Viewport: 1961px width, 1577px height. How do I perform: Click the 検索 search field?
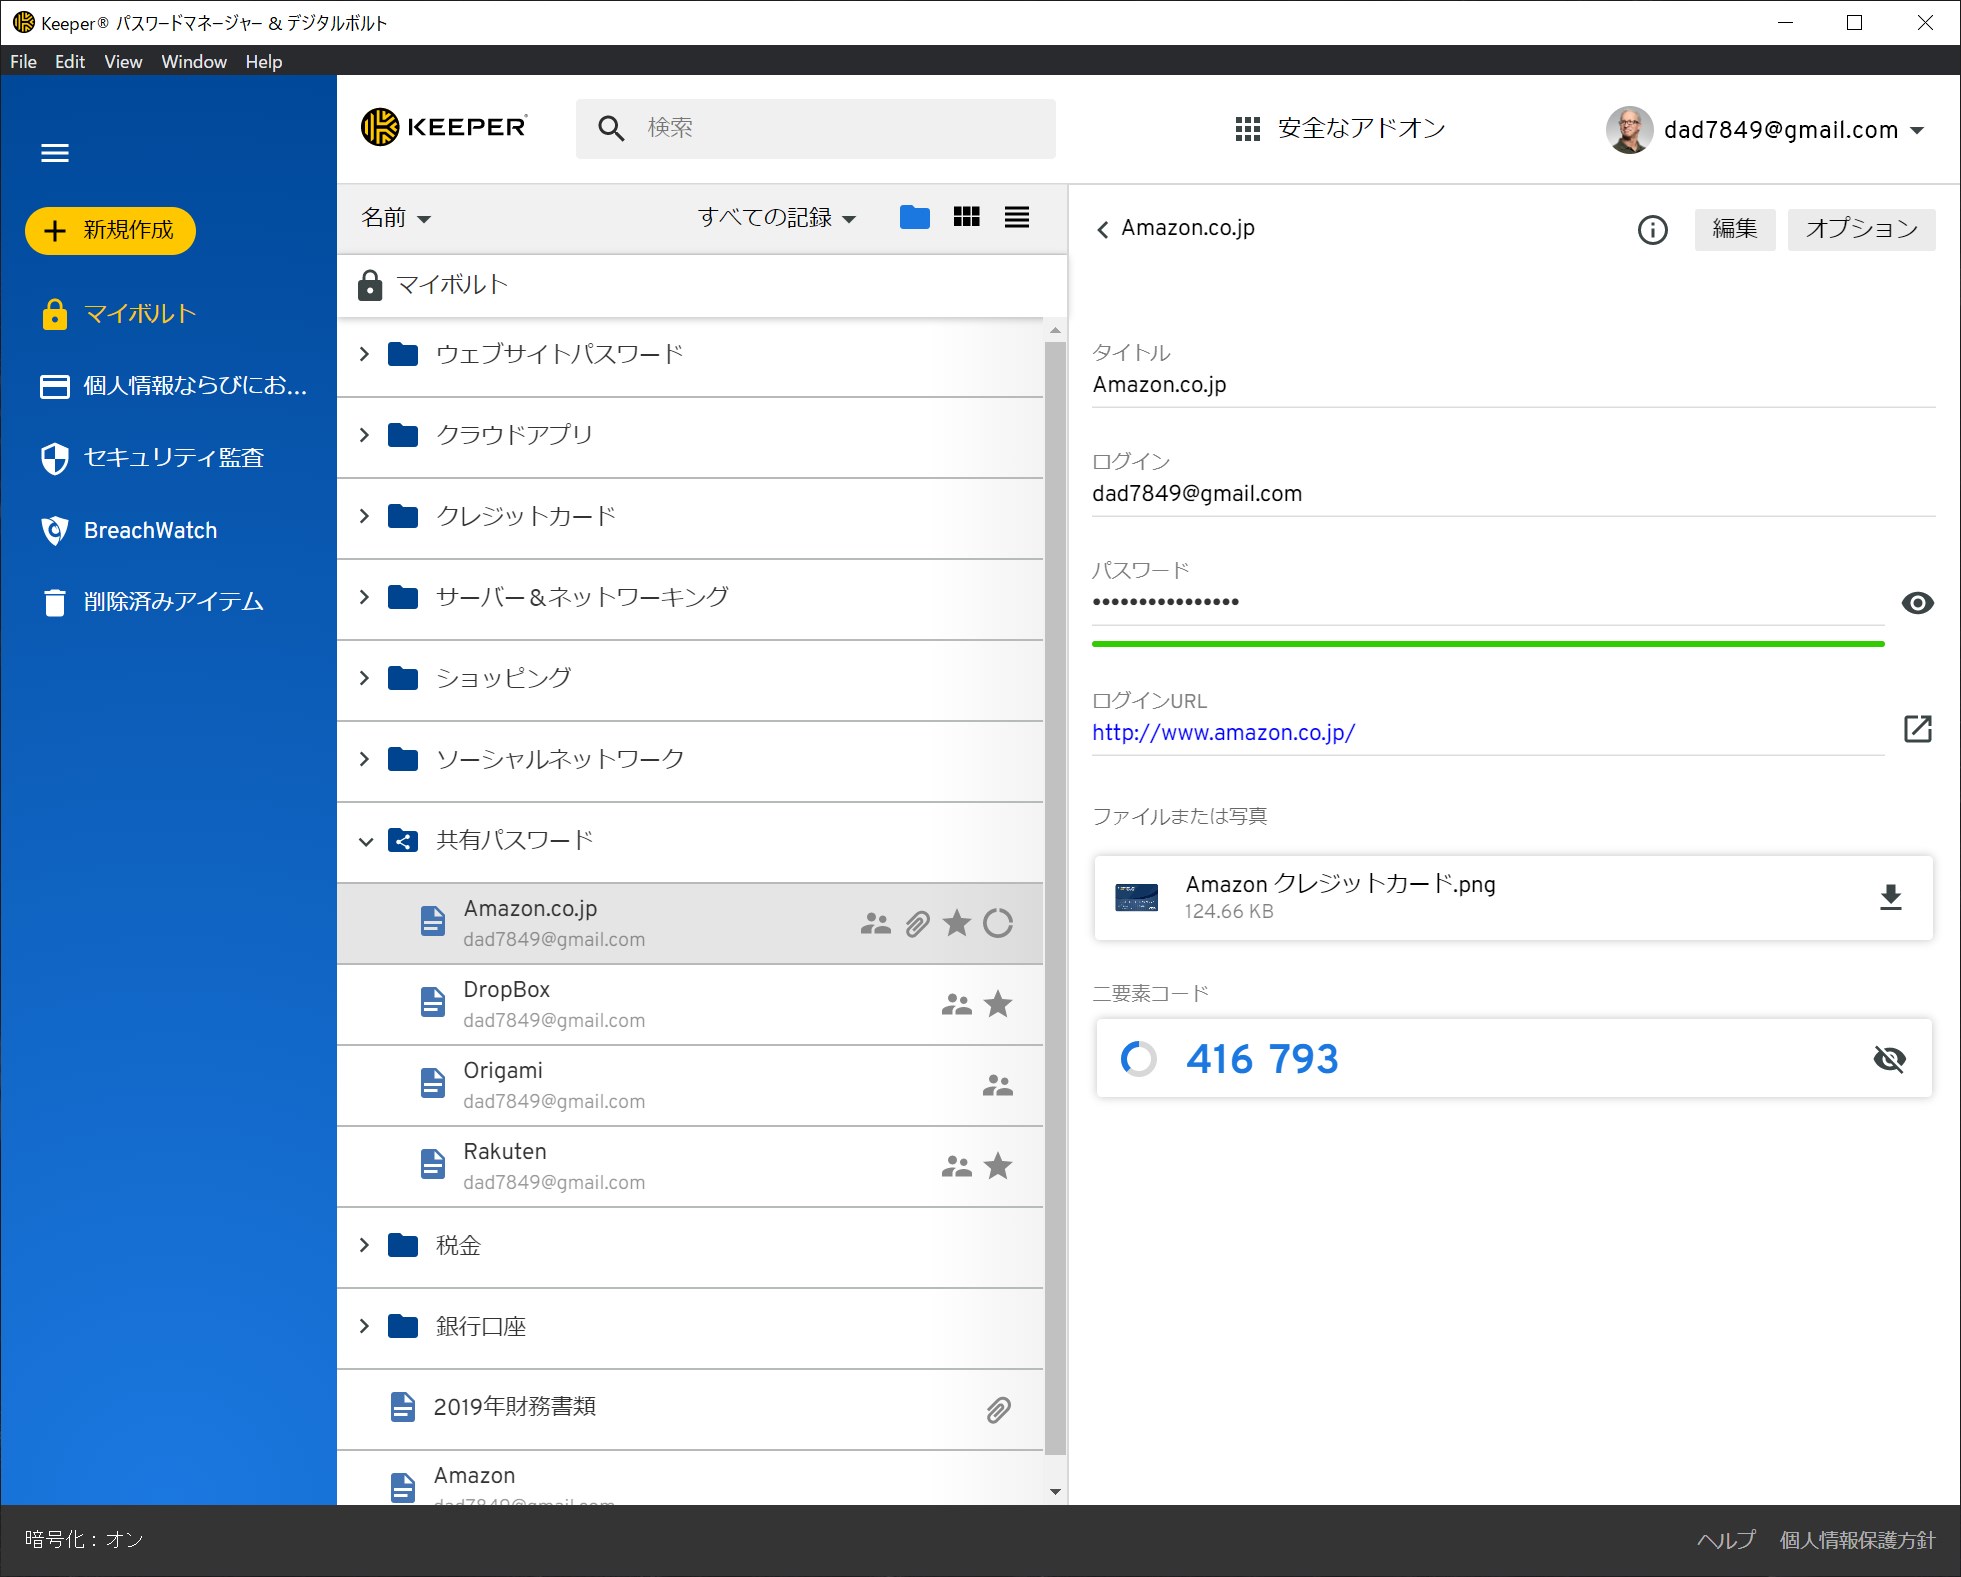pos(815,128)
